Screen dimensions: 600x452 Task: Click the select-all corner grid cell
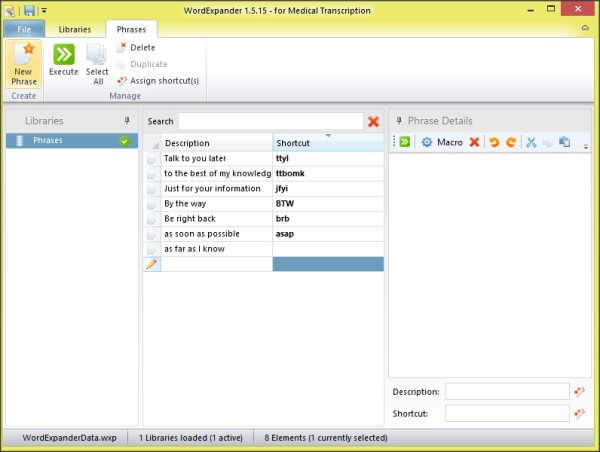pyautogui.click(x=152, y=143)
